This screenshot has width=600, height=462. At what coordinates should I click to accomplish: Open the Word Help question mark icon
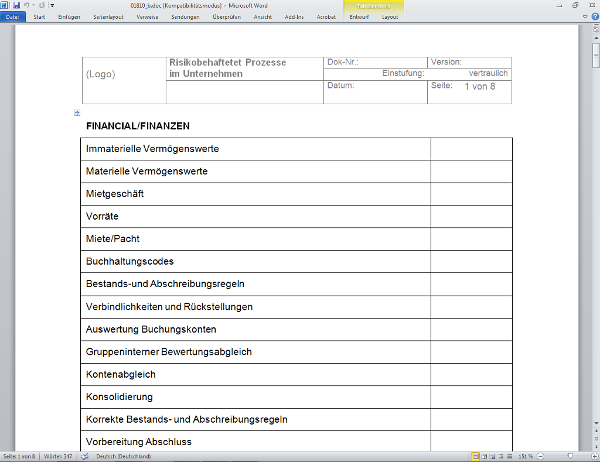pyautogui.click(x=593, y=17)
